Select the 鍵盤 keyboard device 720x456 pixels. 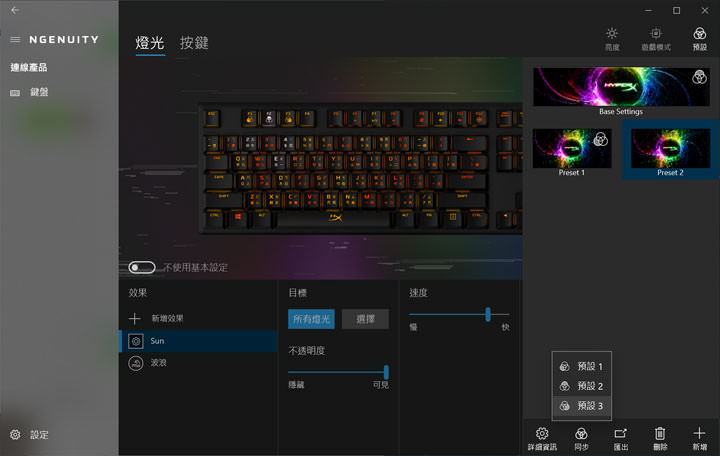tap(29, 92)
